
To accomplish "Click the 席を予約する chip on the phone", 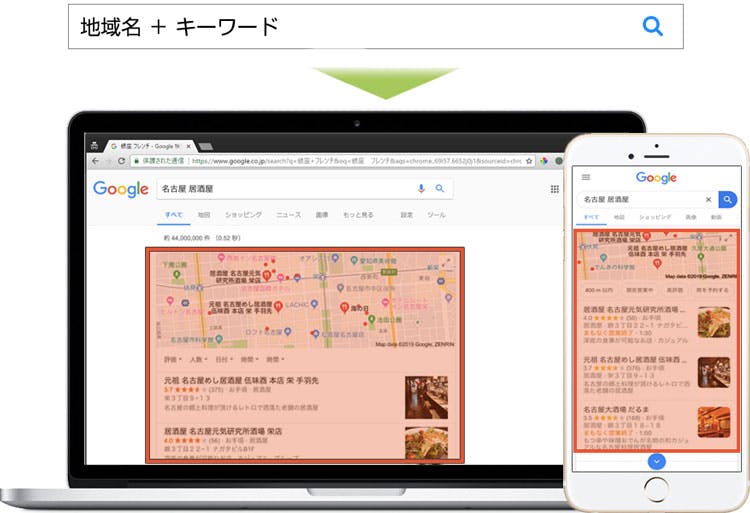I will 712,290.
